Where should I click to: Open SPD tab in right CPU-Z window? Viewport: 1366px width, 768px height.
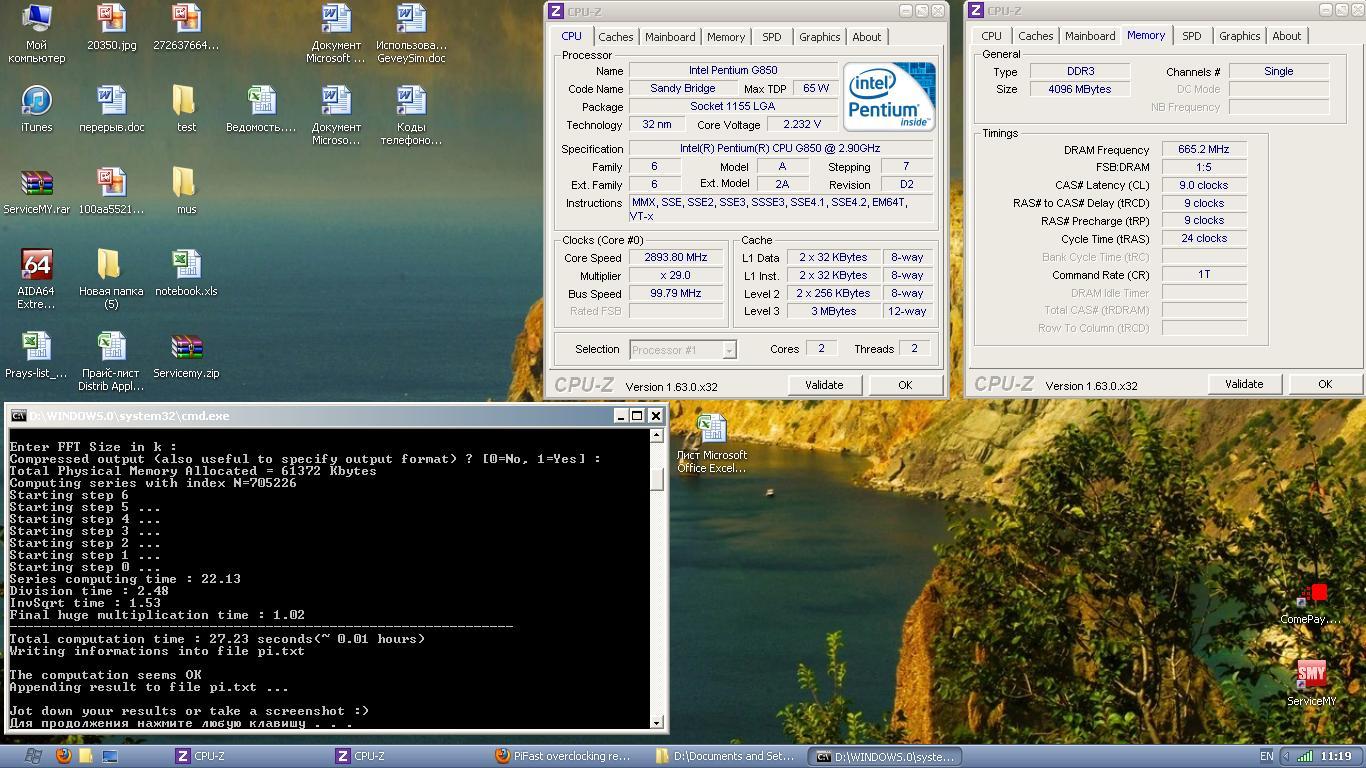point(1192,36)
